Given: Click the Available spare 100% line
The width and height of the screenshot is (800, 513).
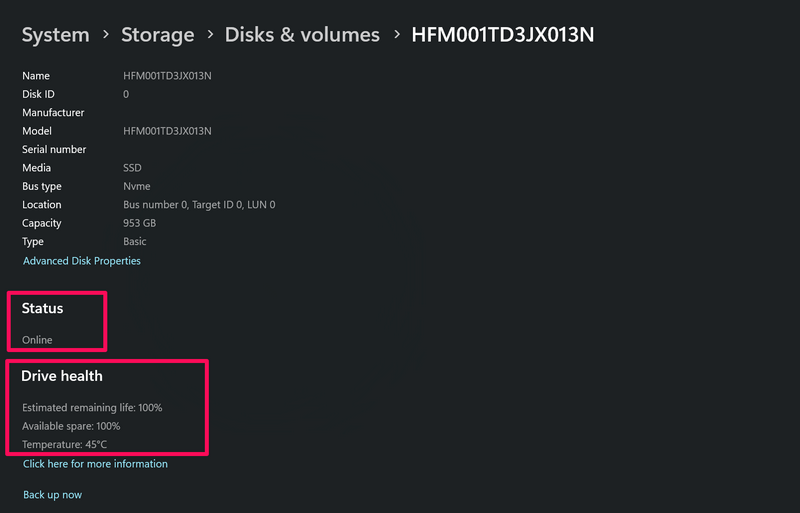Looking at the screenshot, I should pyautogui.click(x=71, y=426).
